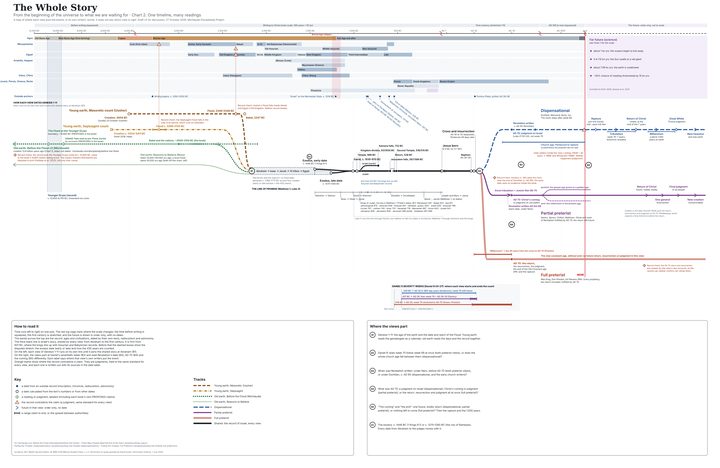Click the 'Key' legend heading
Screen dimensions: 720x468
pyautogui.click(x=17, y=379)
